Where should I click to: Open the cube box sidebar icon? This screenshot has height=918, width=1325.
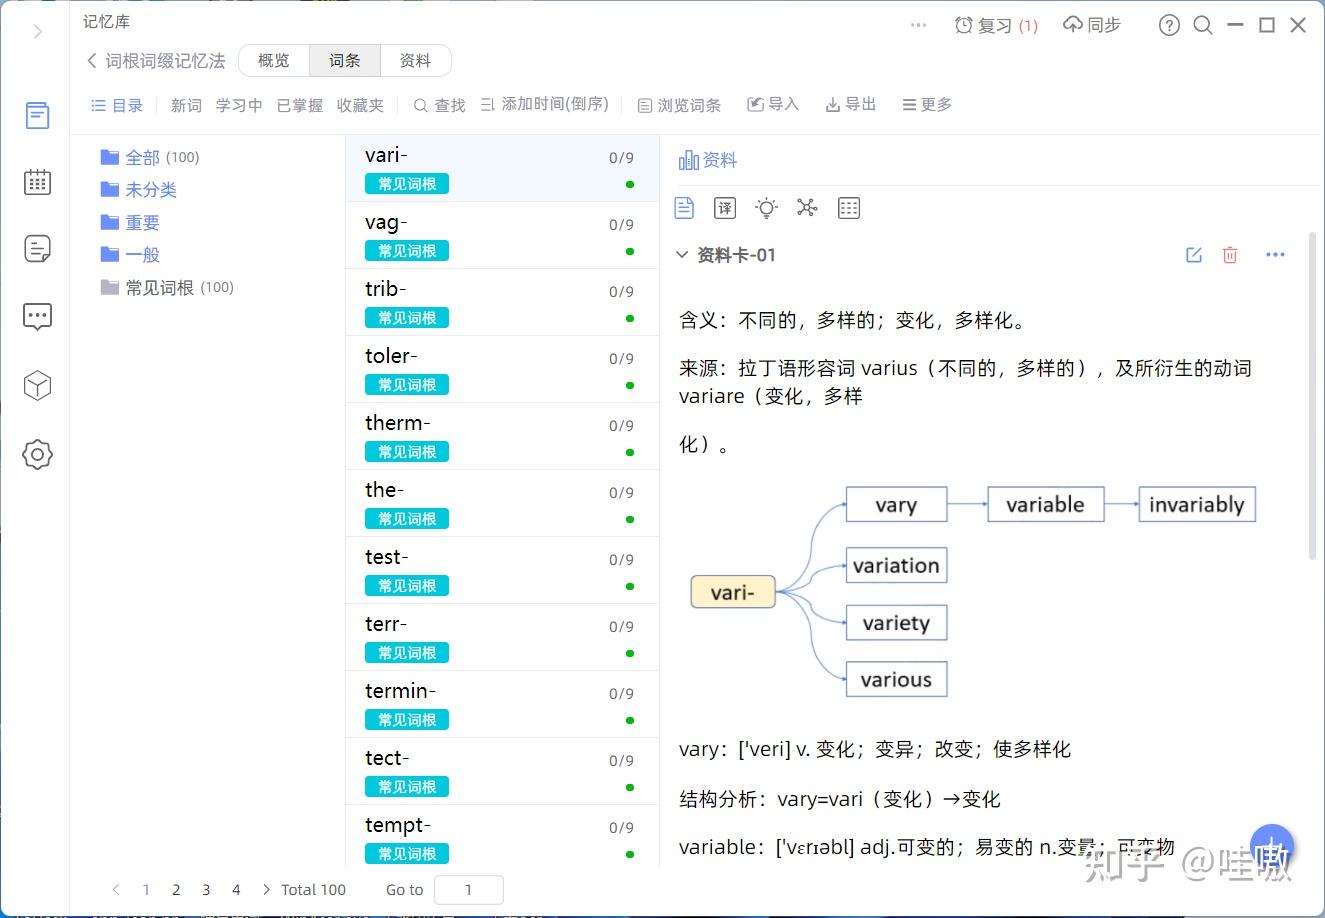pos(37,385)
